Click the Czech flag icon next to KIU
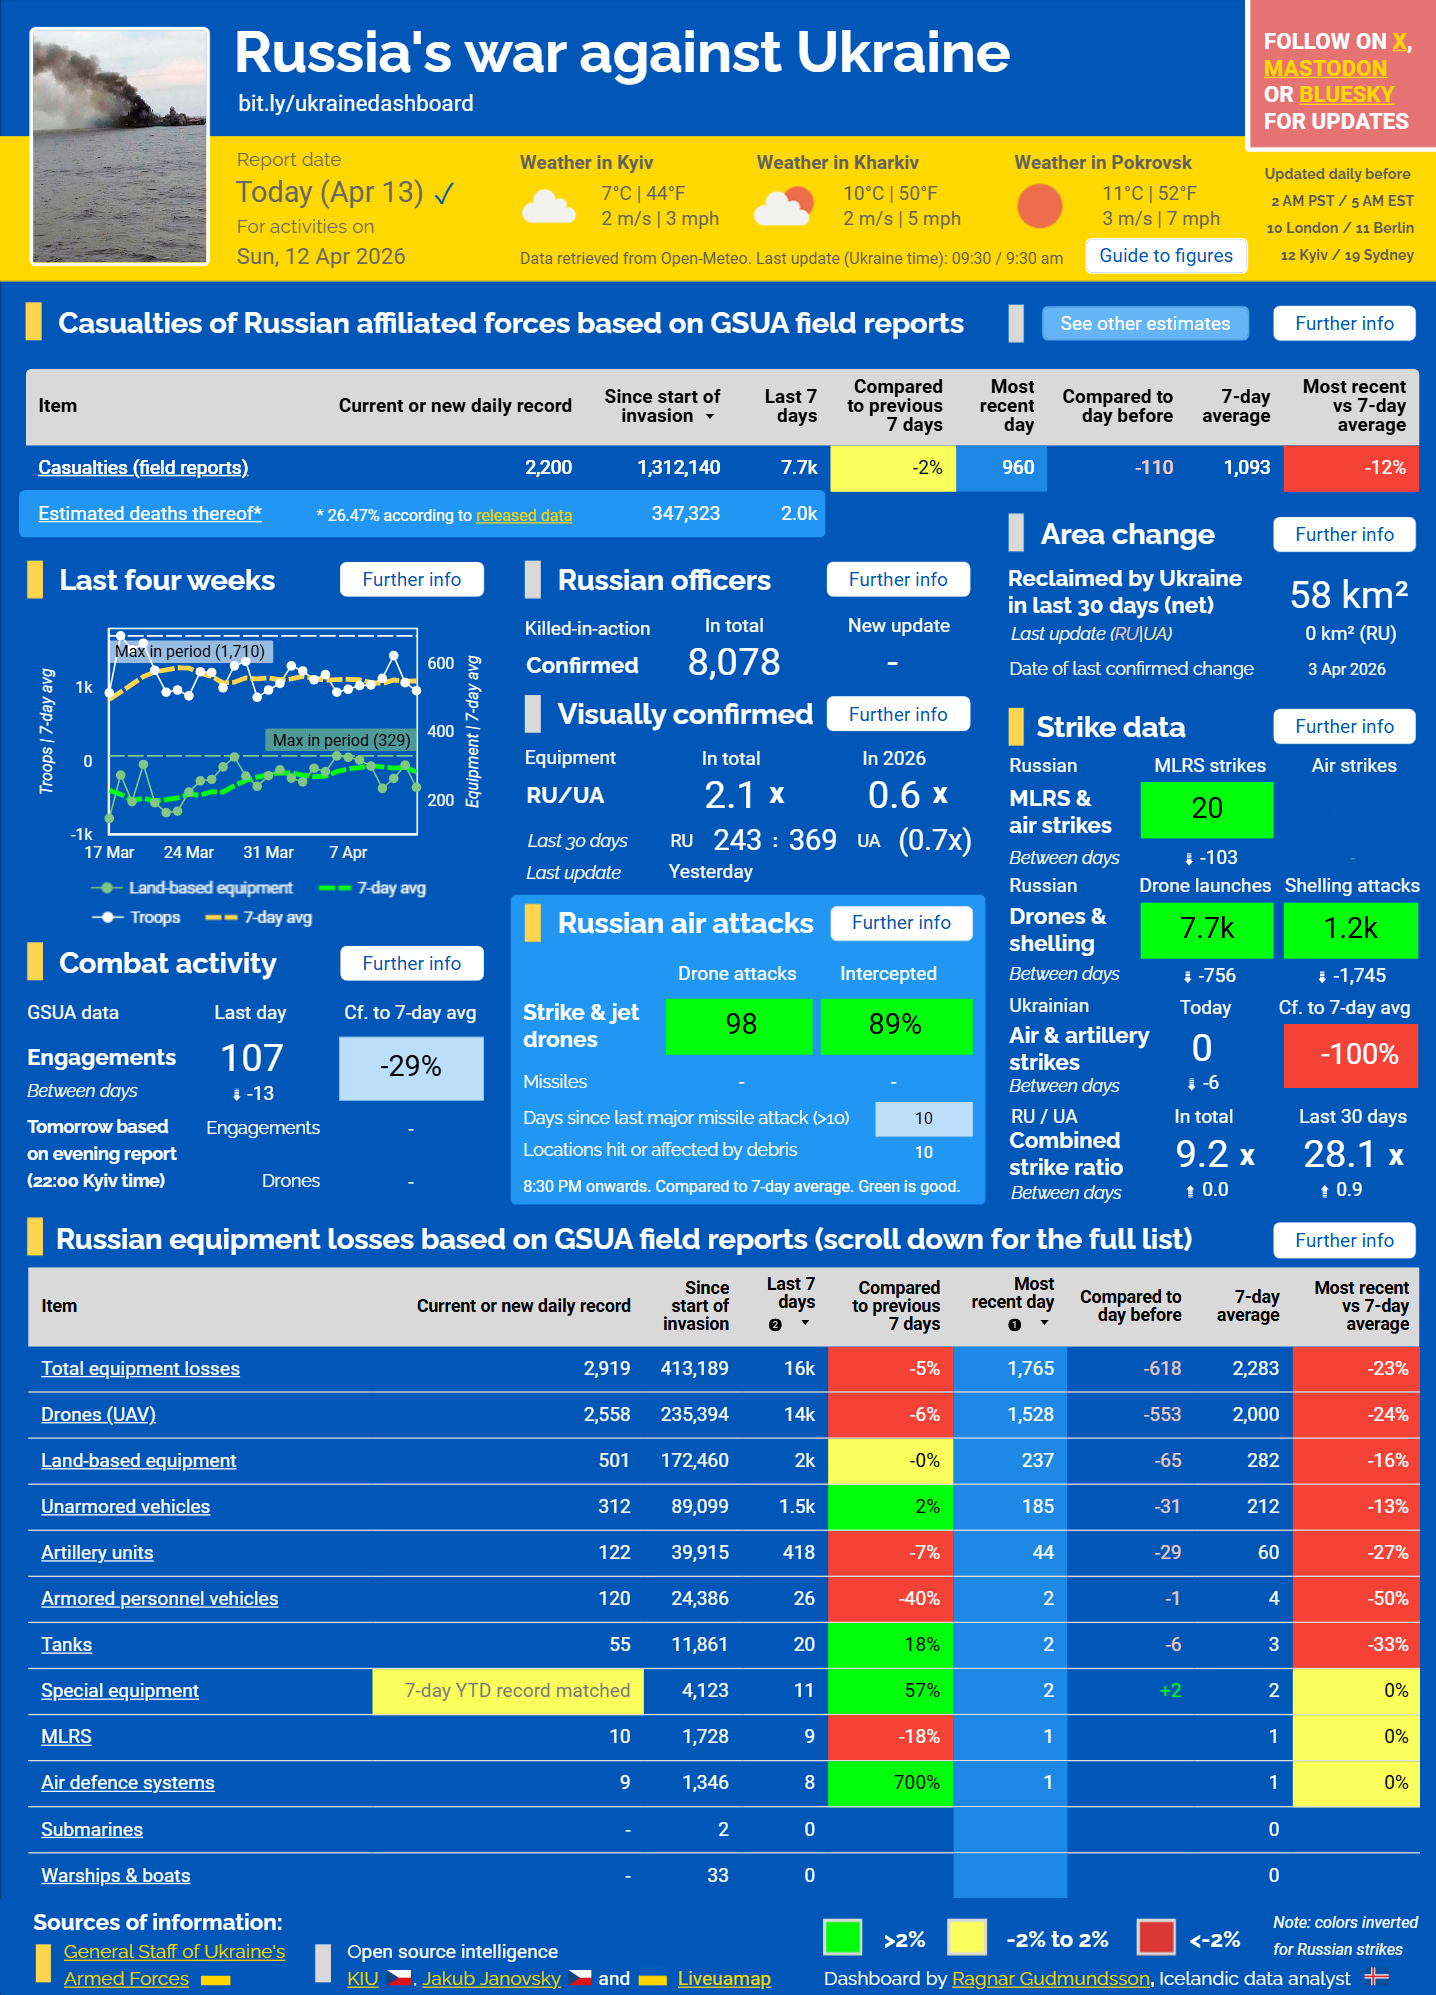The height and width of the screenshot is (1995, 1436). [x=399, y=1978]
